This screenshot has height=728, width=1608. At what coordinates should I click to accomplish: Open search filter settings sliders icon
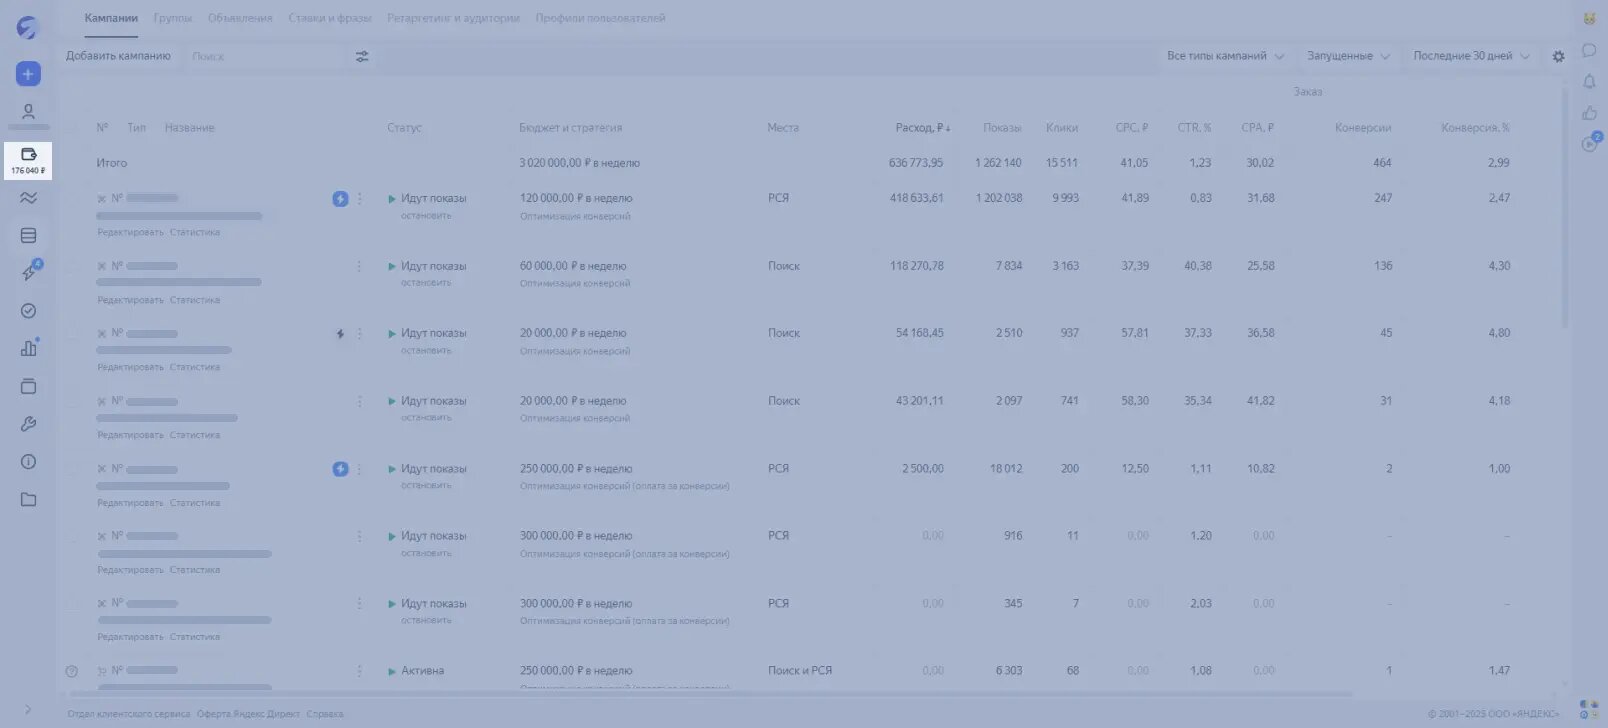point(362,57)
